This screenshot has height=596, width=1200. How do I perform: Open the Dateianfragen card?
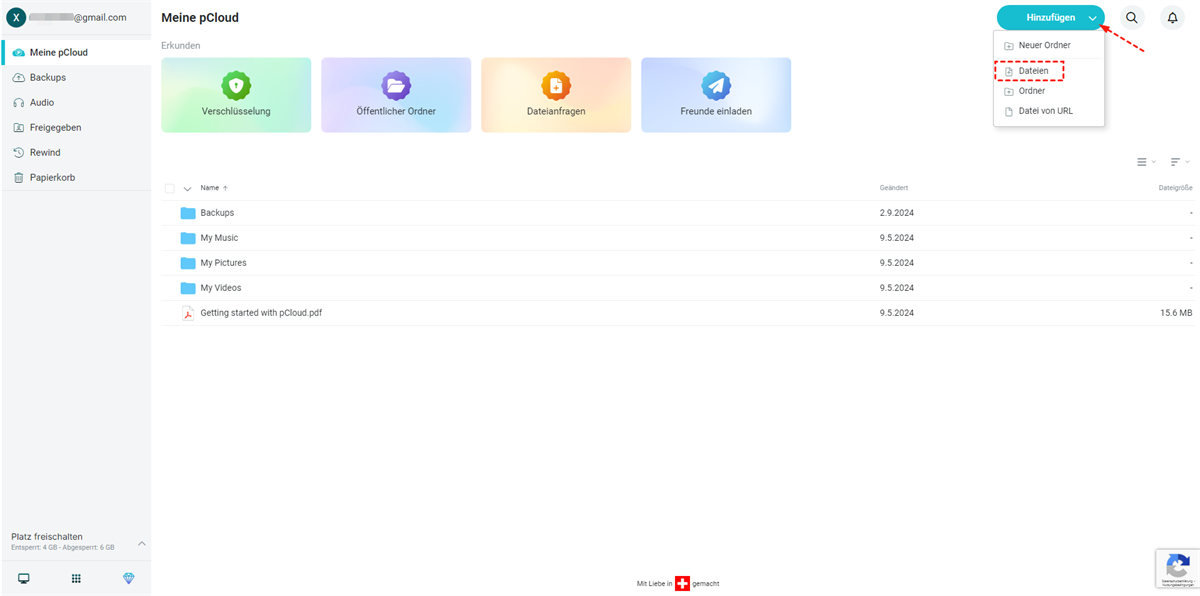(556, 95)
